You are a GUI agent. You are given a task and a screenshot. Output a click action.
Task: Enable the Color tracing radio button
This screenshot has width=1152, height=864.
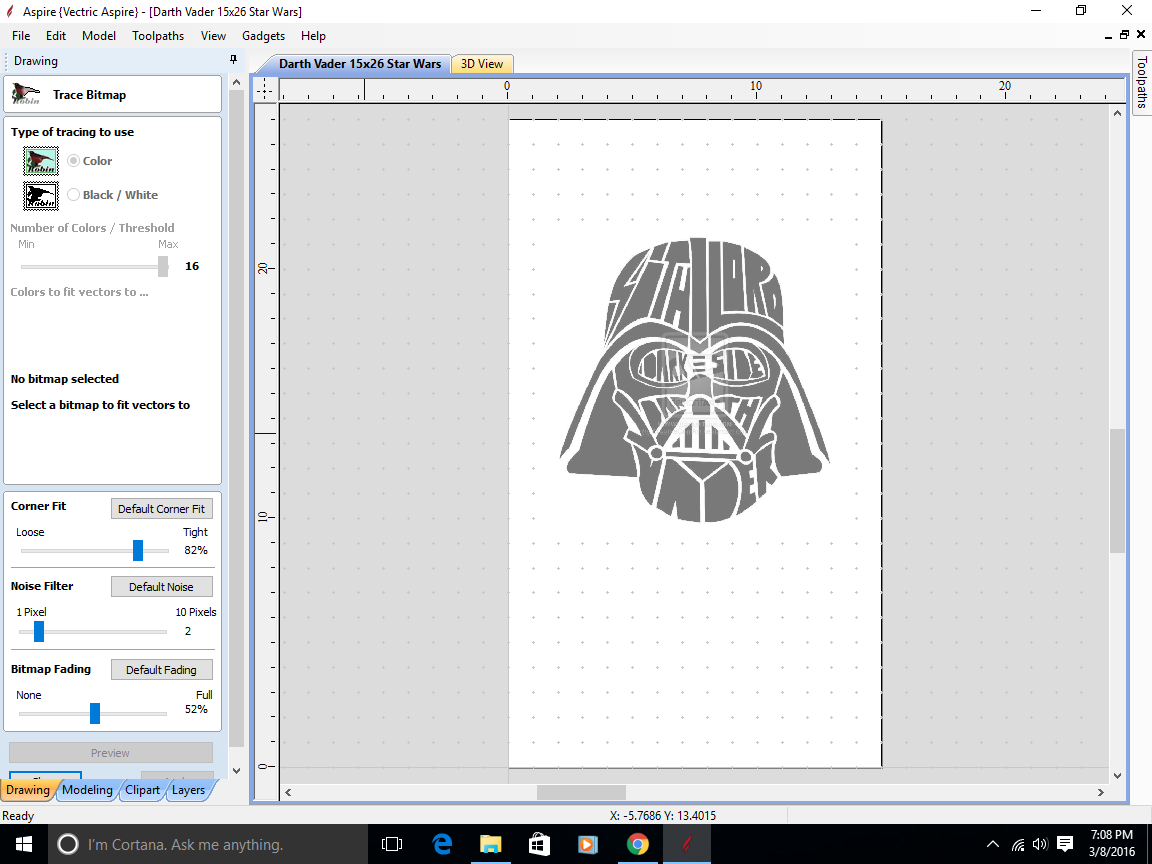73,161
